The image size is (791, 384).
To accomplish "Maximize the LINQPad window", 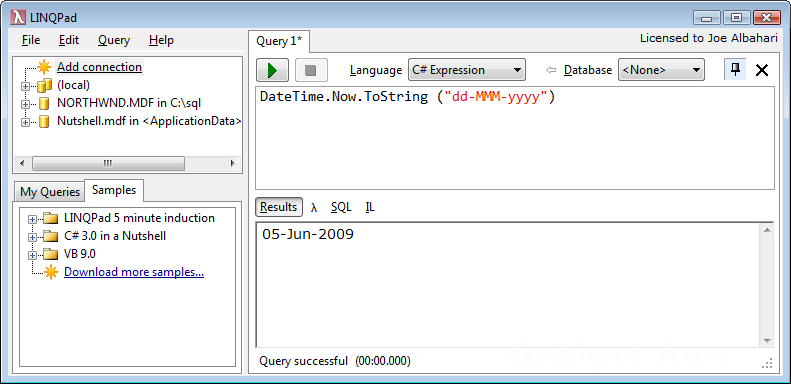I will [737, 18].
